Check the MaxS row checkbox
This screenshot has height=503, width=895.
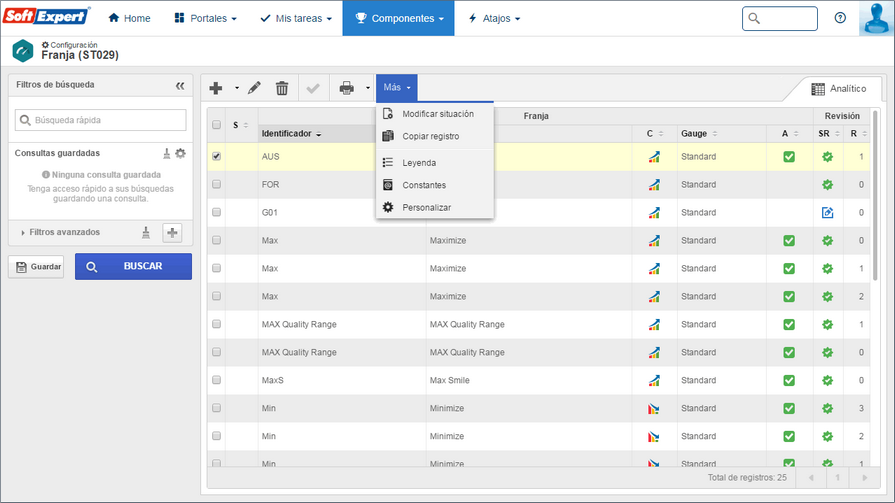click(x=216, y=380)
